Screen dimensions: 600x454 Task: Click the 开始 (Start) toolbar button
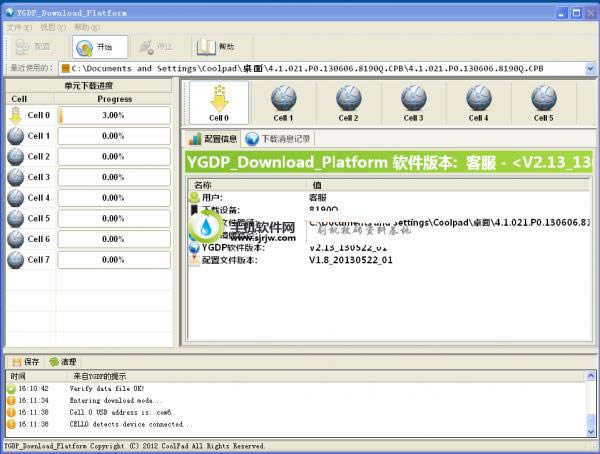tap(99, 46)
